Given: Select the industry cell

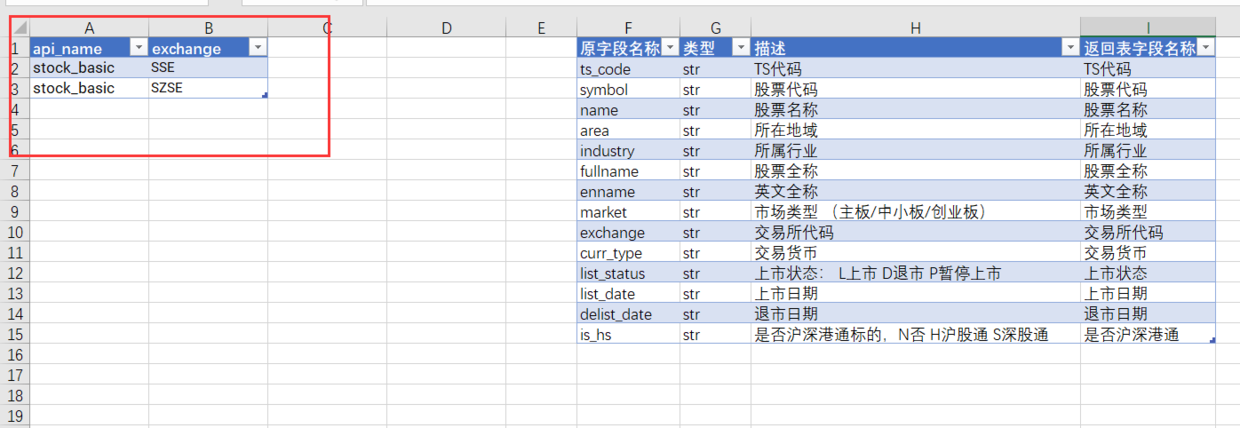Looking at the screenshot, I should pos(628,151).
